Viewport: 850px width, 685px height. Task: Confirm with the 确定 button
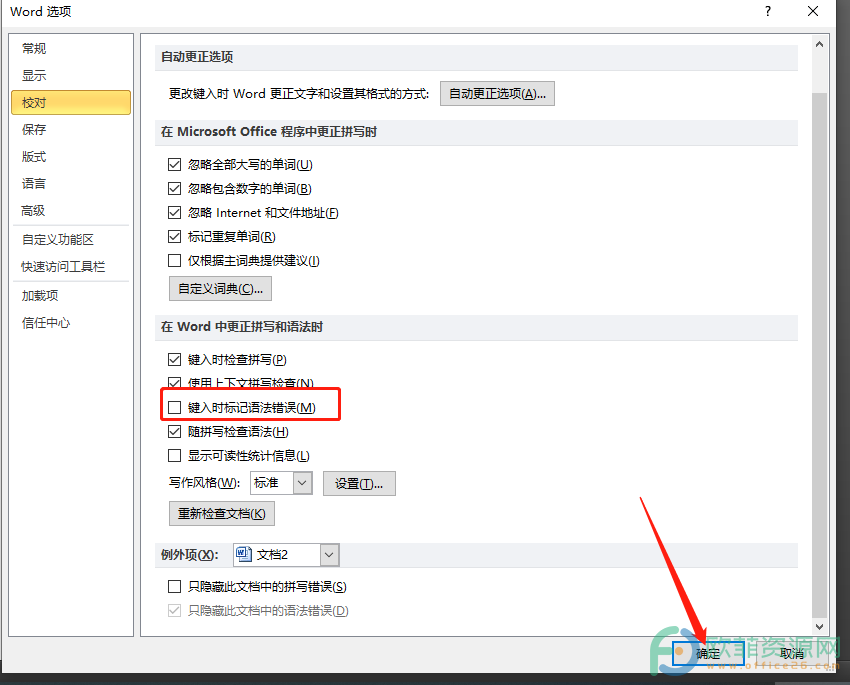pos(708,654)
